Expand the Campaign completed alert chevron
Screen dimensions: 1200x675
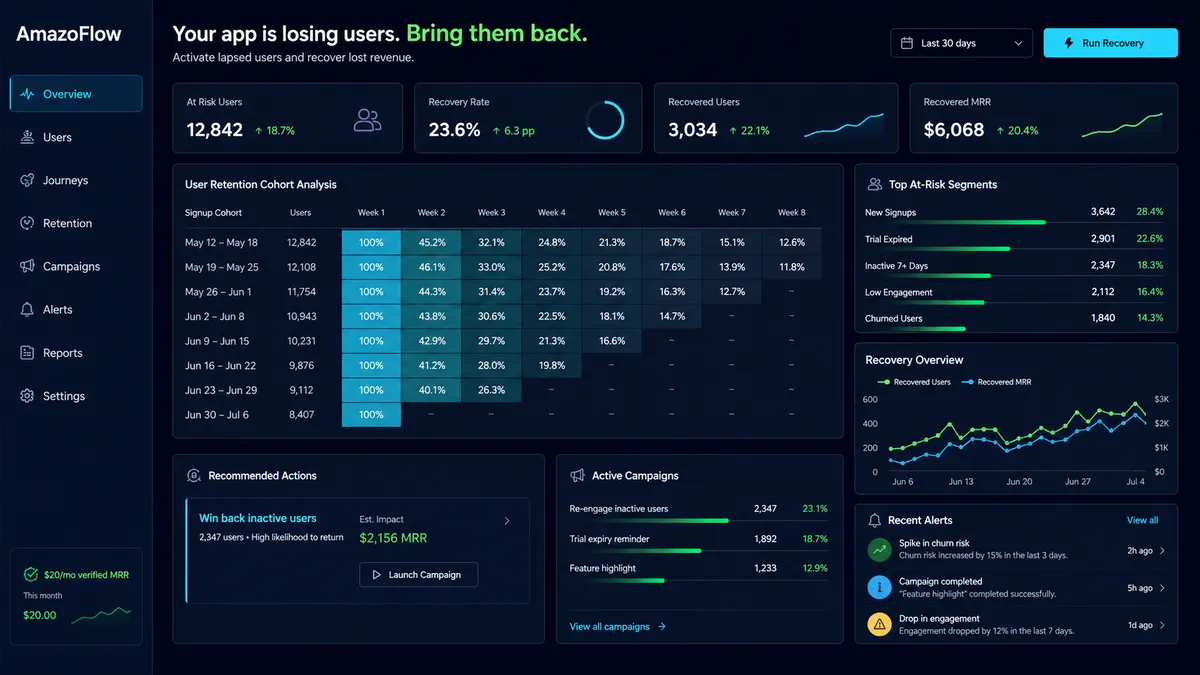click(1162, 588)
